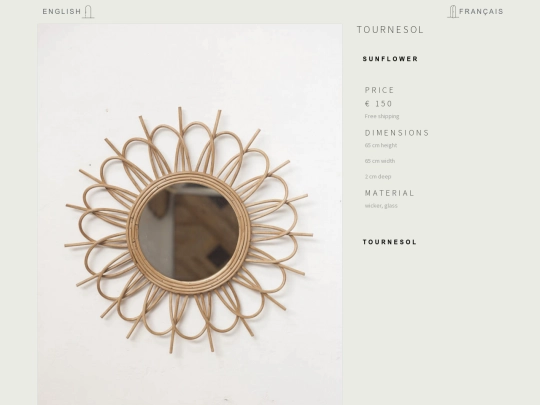
Task: Click the PRICE label
Action: (379, 90)
